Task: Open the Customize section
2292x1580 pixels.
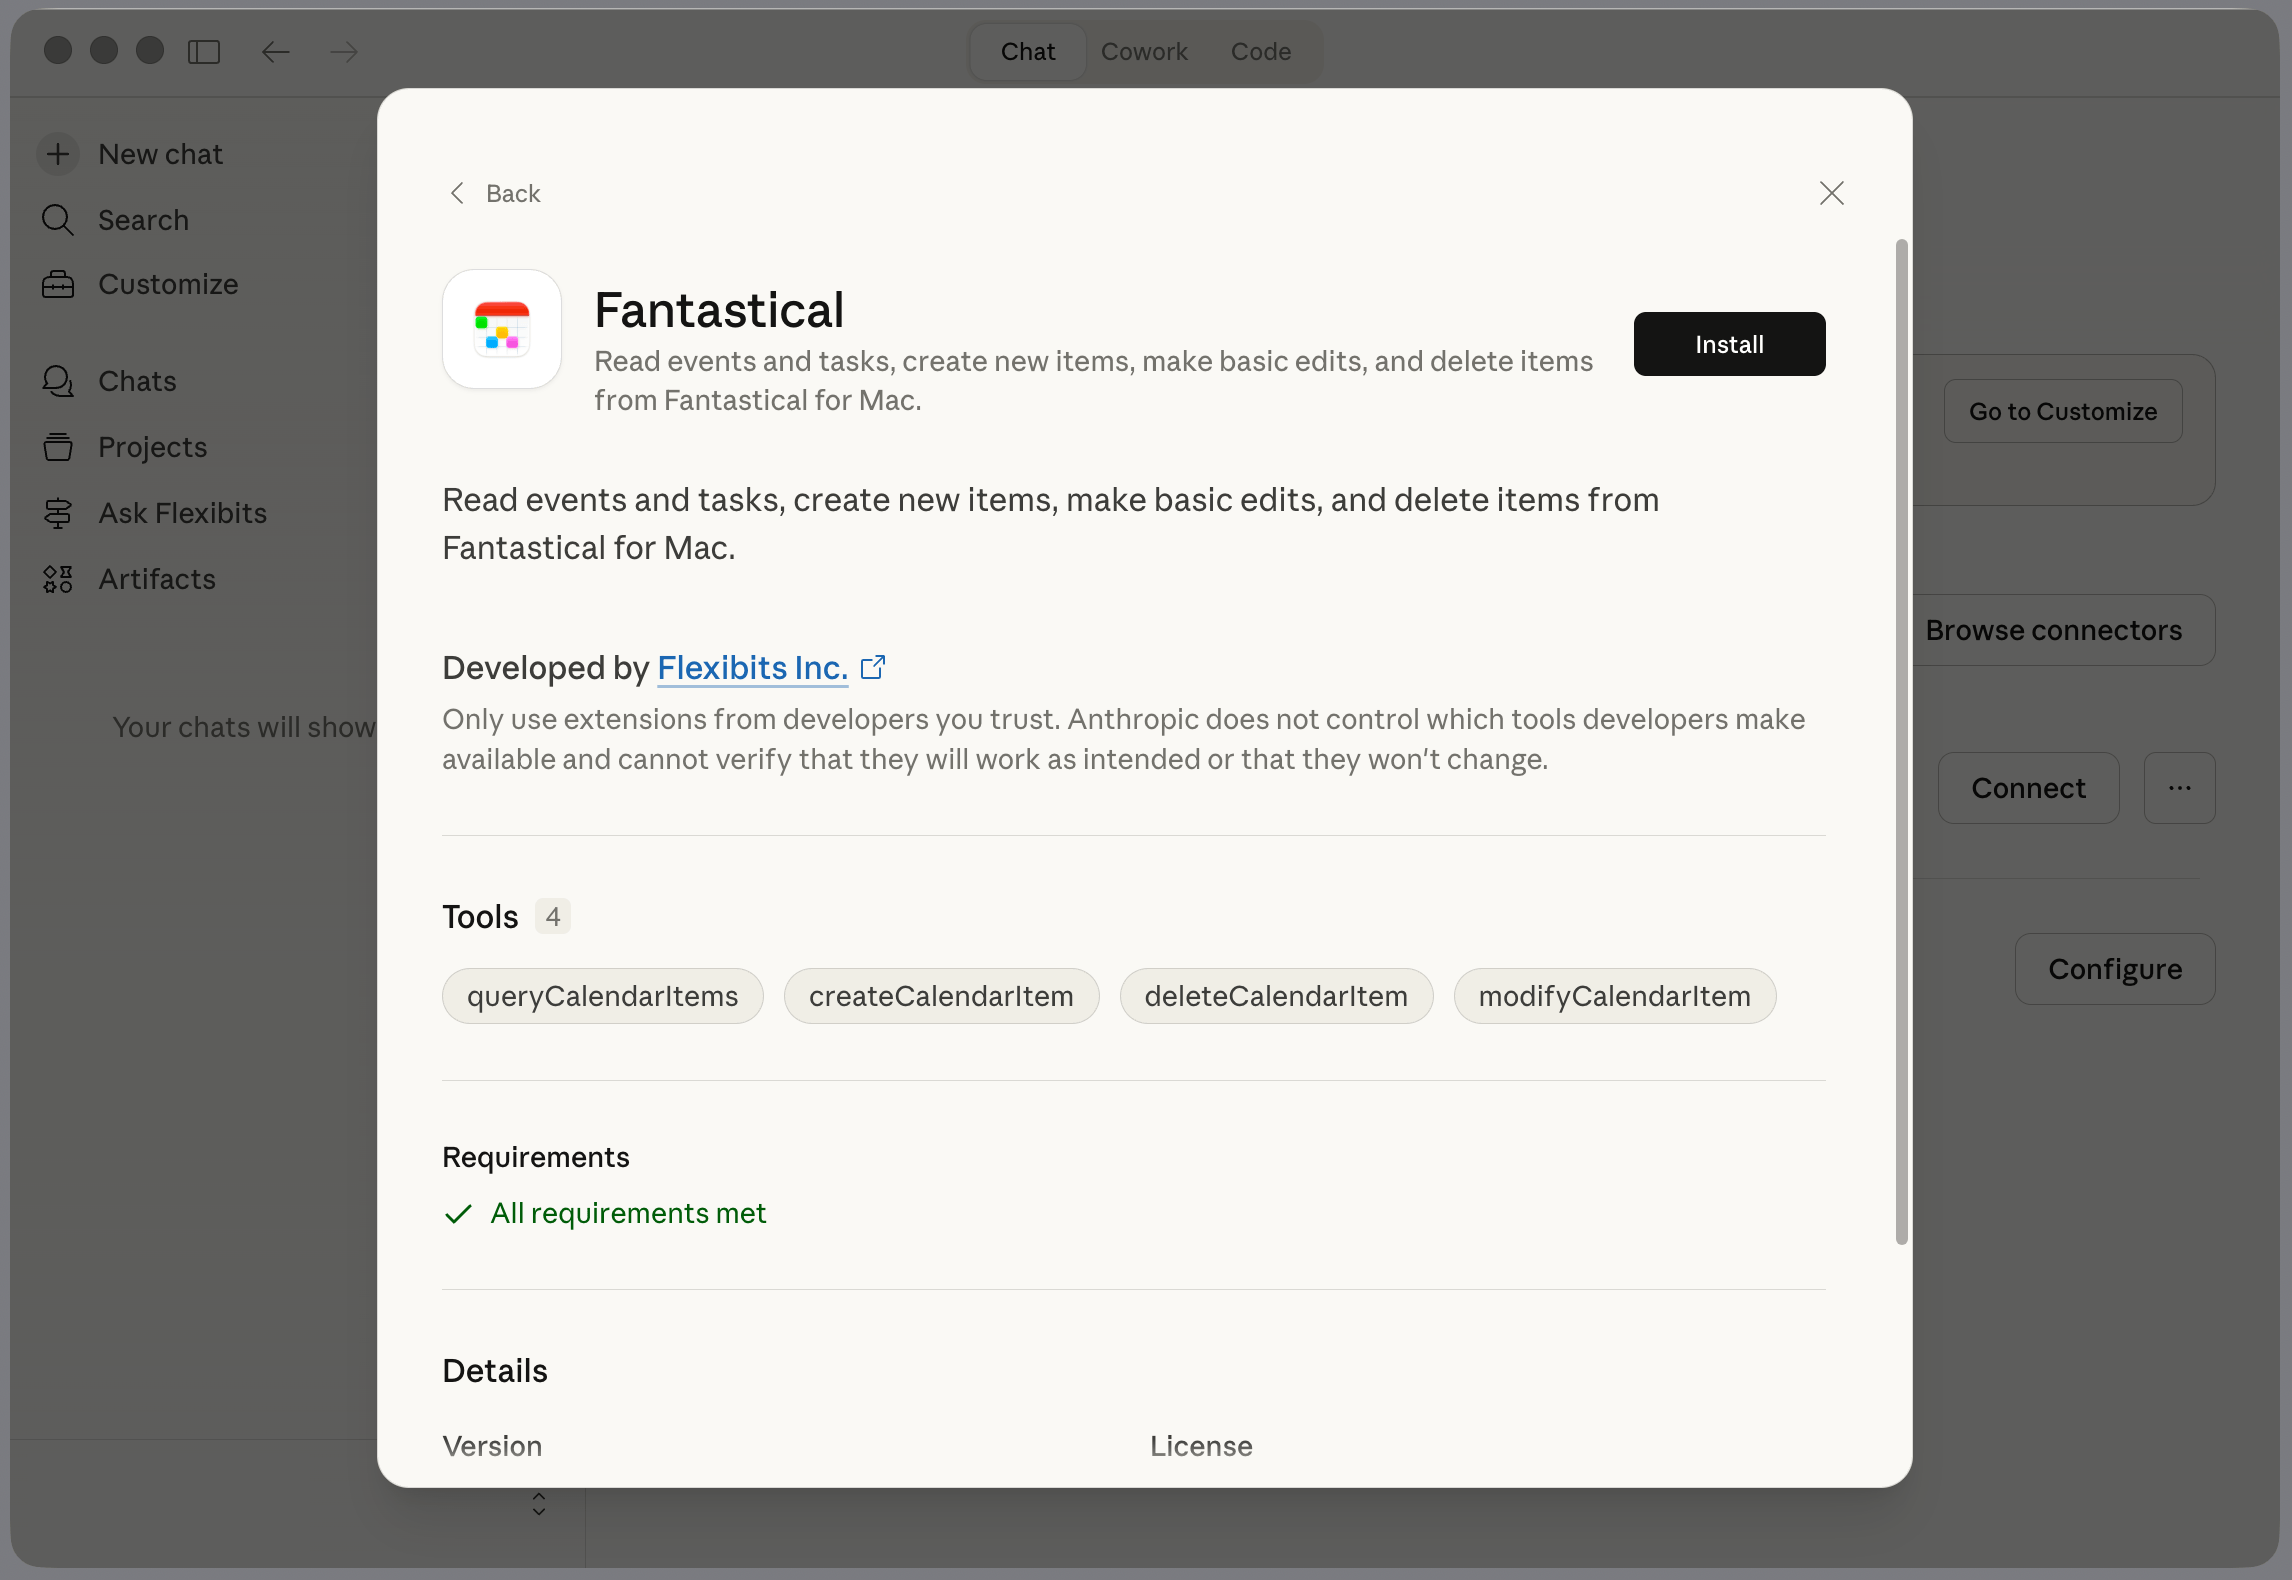Action: (x=168, y=285)
